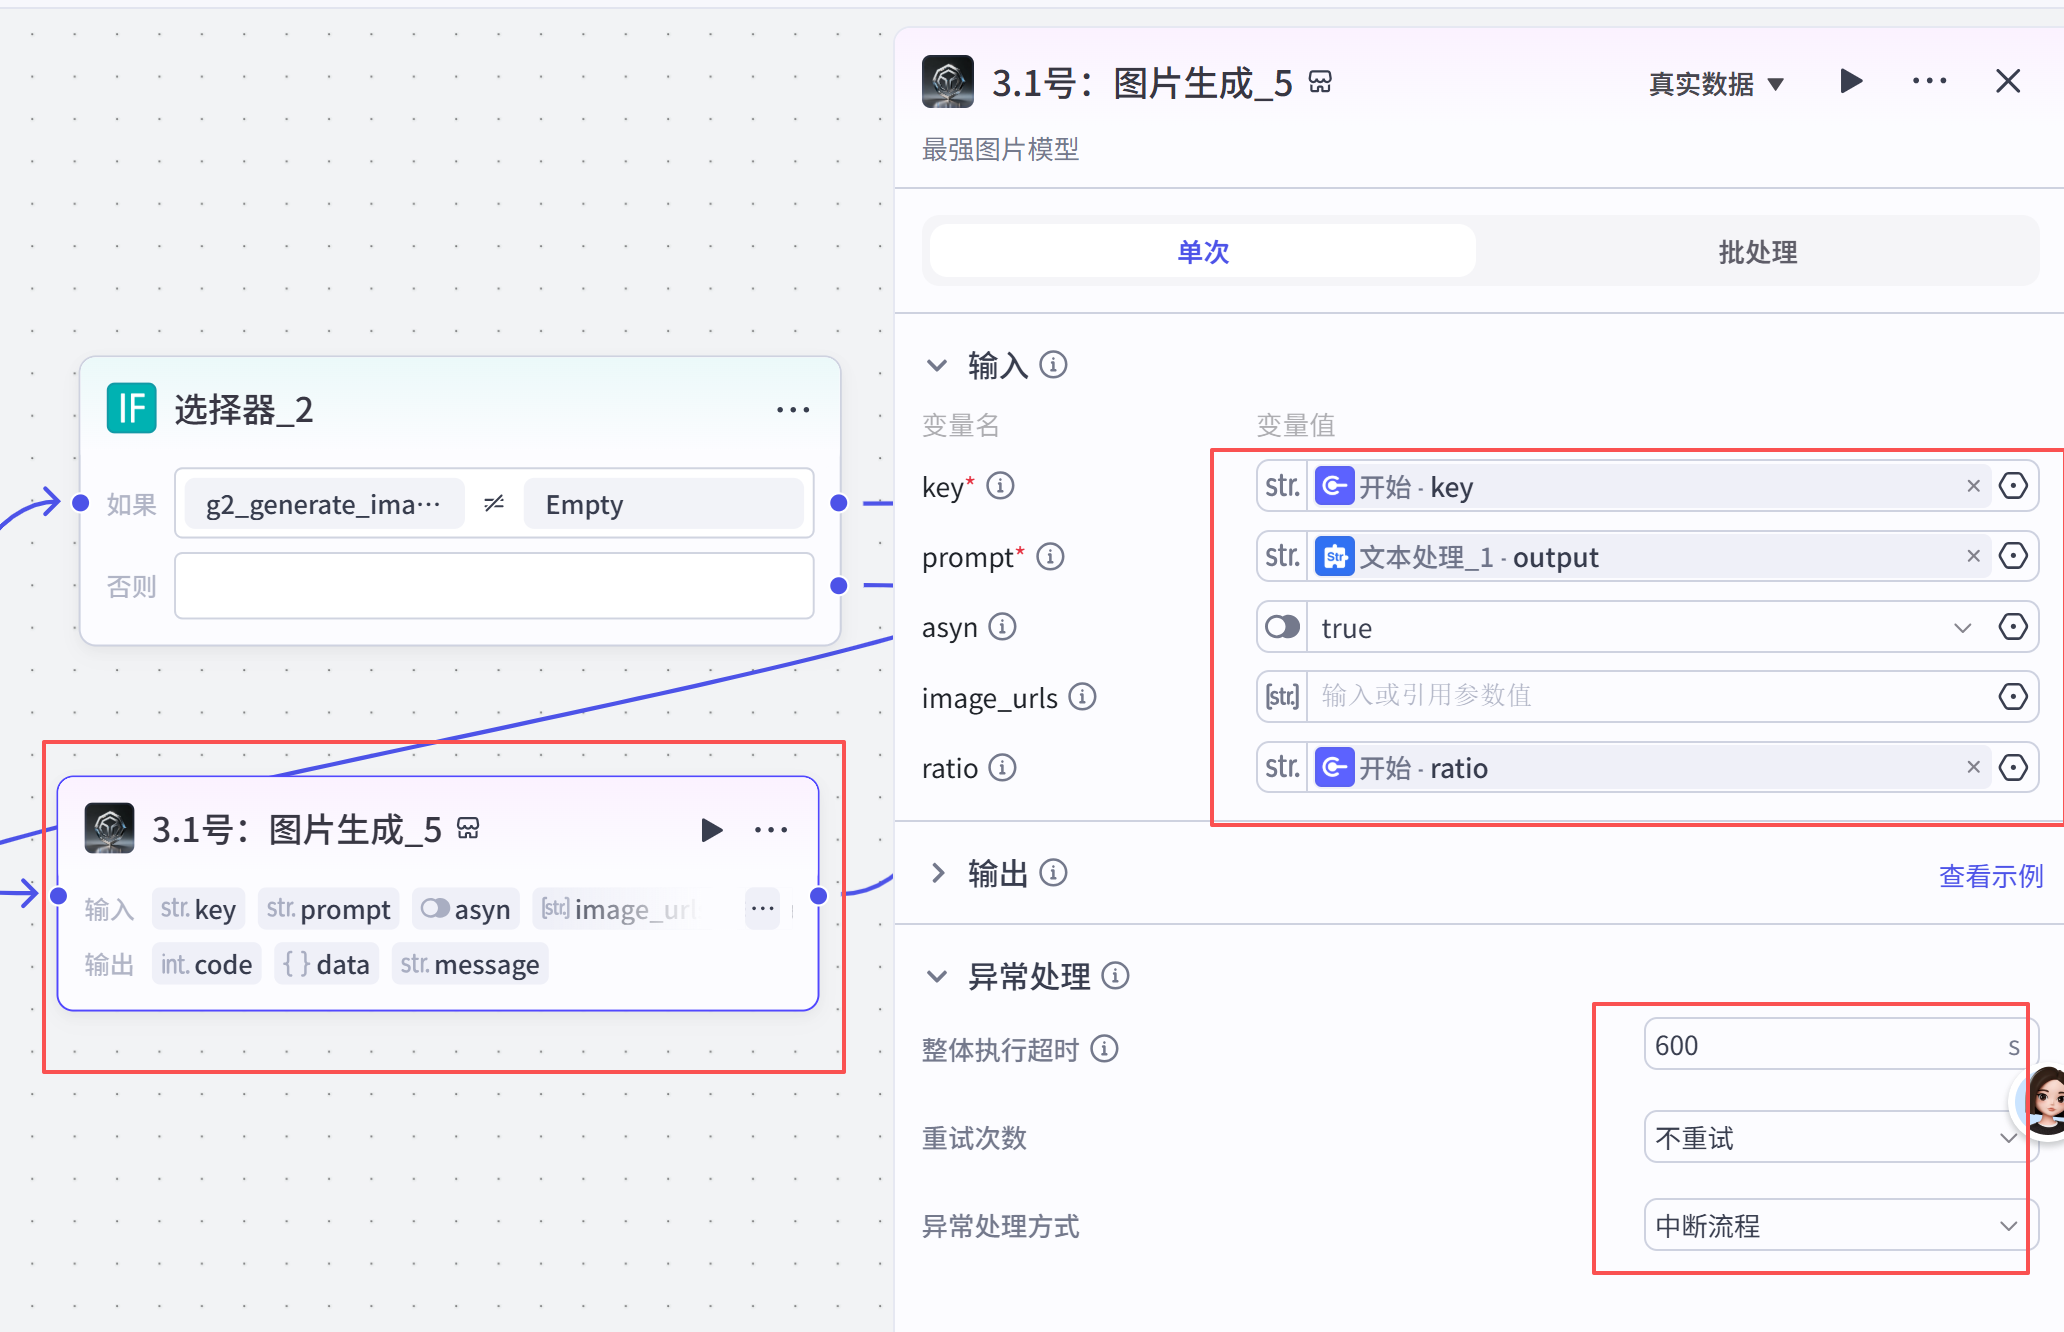Show info tooltip for 异常处理
Viewport: 2064px width, 1332px height.
click(1115, 975)
